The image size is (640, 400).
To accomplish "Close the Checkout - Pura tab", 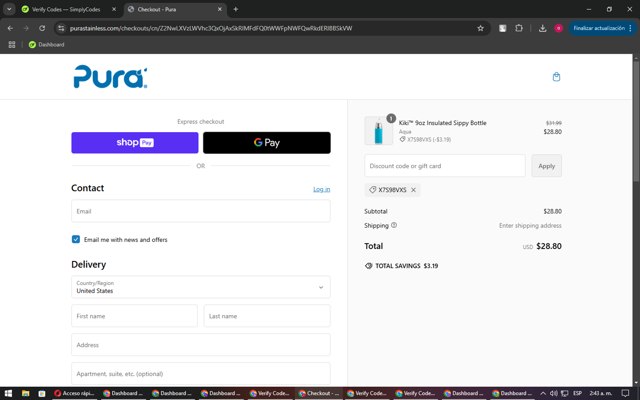I will (x=220, y=9).
